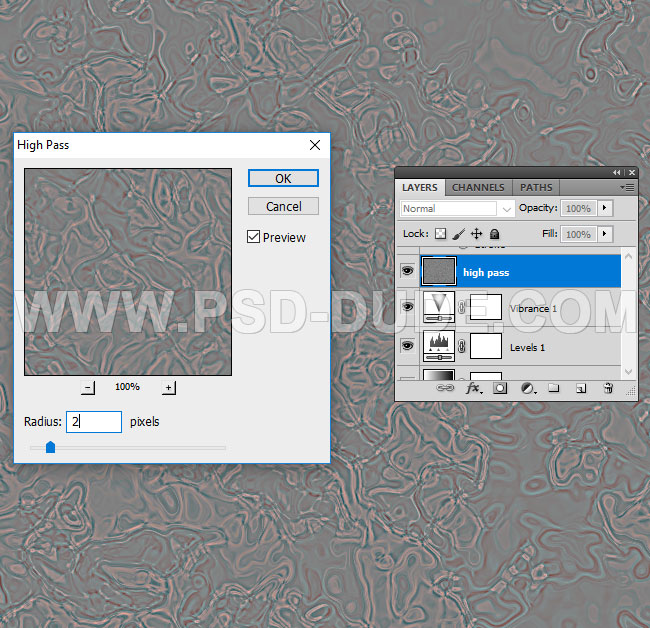Hide the Vibrance 1 layer
The height and width of the screenshot is (628, 650).
tap(407, 307)
